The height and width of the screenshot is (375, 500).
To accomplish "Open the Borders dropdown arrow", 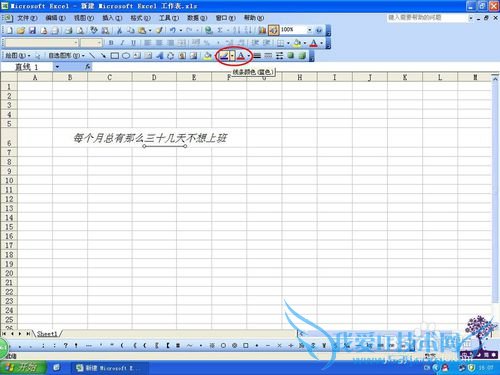I will (x=288, y=43).
